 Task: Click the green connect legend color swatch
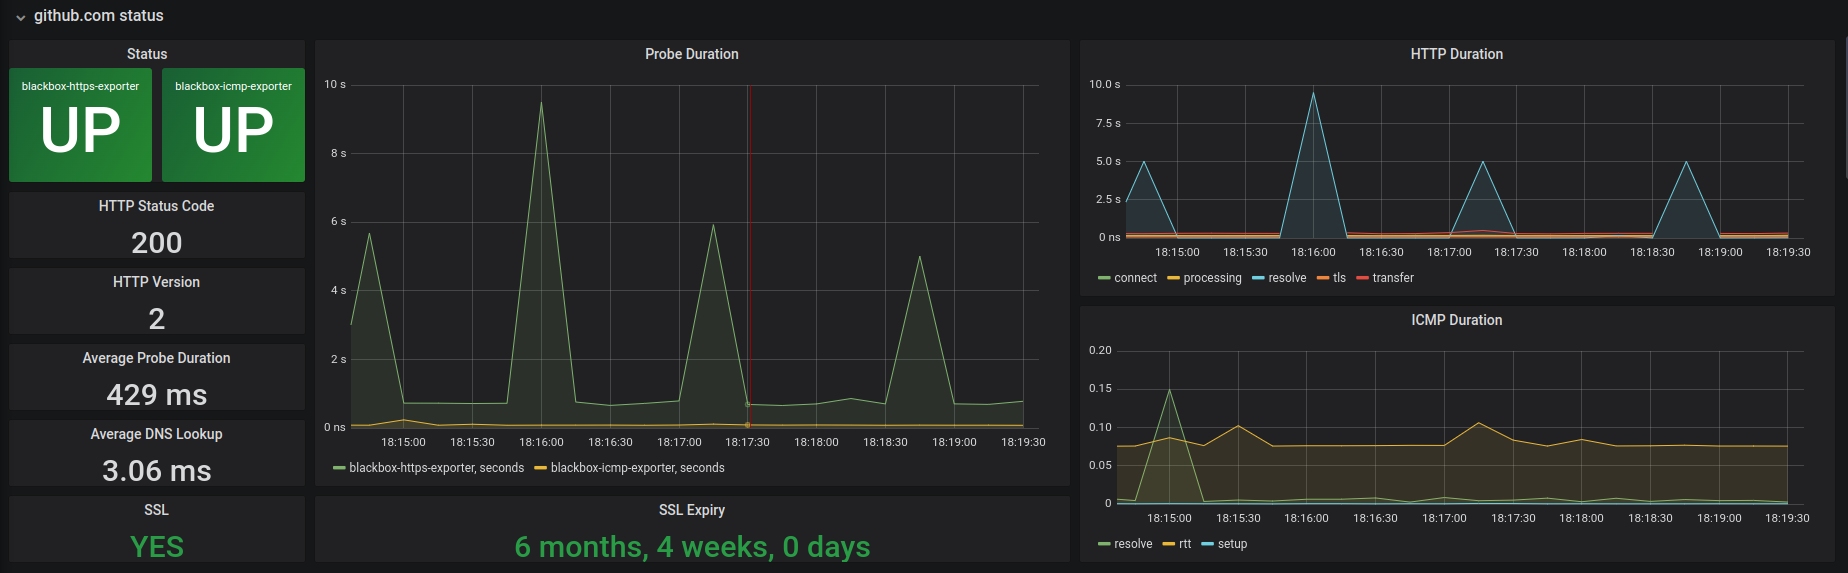[x=1104, y=278]
